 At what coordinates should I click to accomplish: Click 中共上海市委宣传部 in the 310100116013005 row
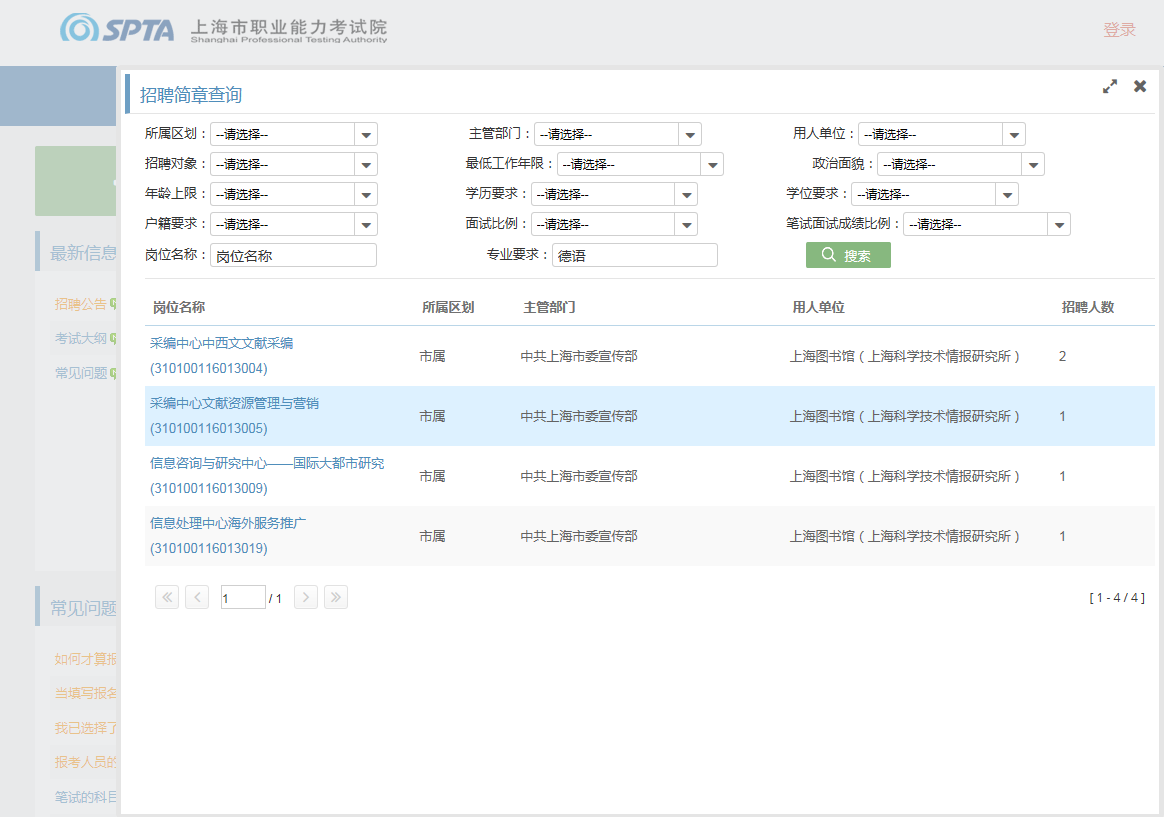coord(579,416)
